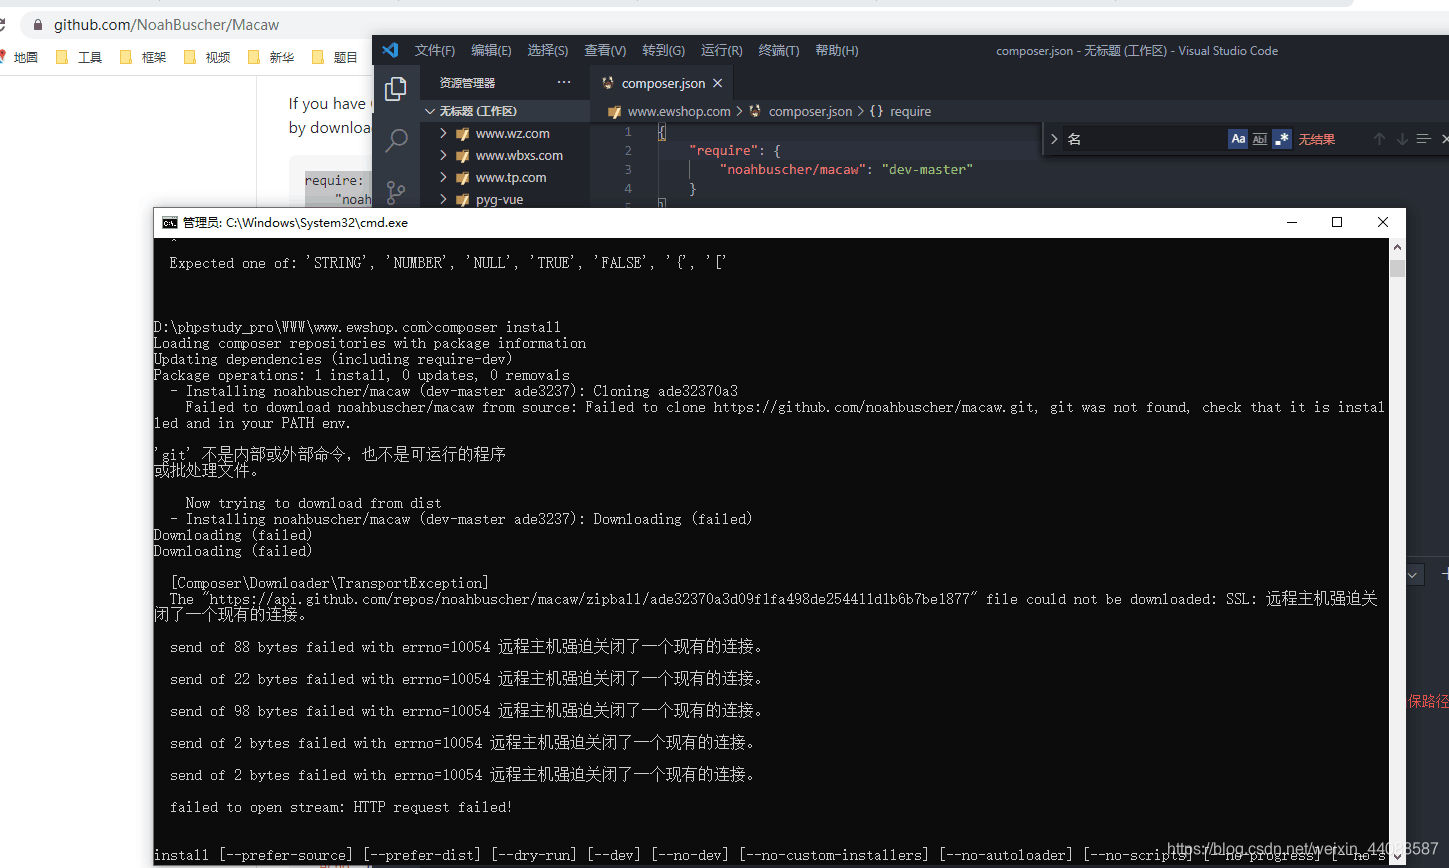The width and height of the screenshot is (1449, 868).
Task: Open the 新华 bookmarks folder
Action: tap(271, 57)
